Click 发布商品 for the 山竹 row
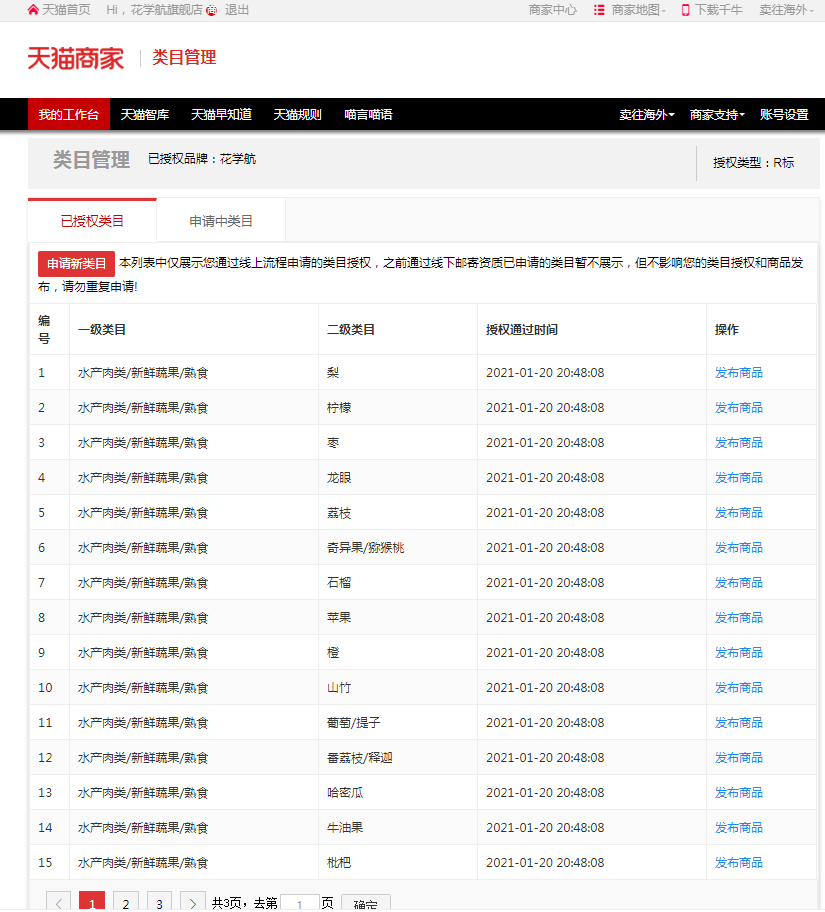This screenshot has height=912, width=825. (738, 687)
